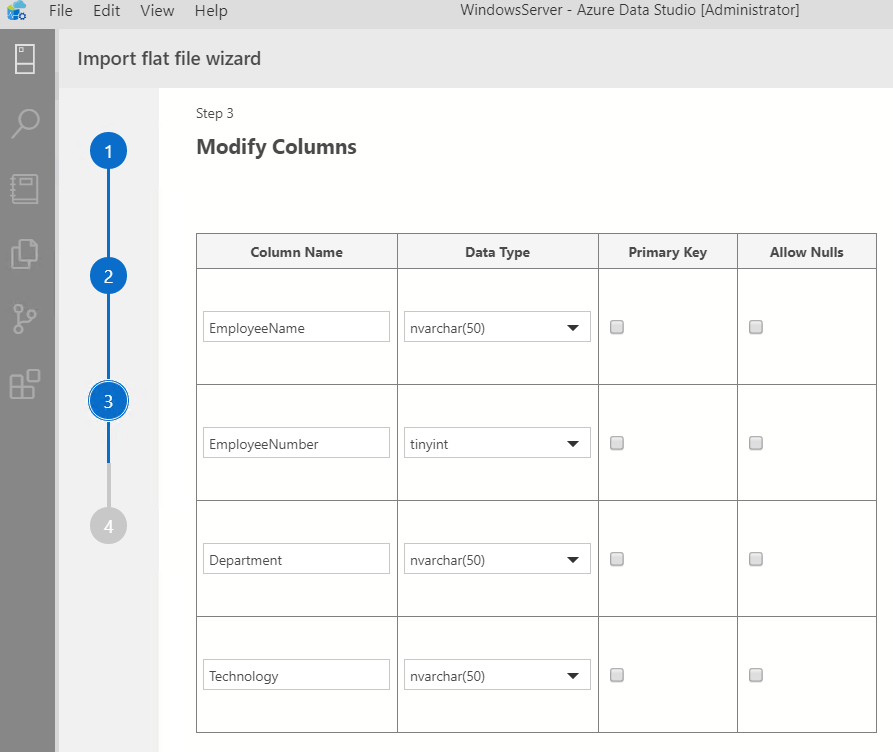The image size is (893, 752).
Task: Open the Connections (servers) view in sidebar
Action: [24, 59]
